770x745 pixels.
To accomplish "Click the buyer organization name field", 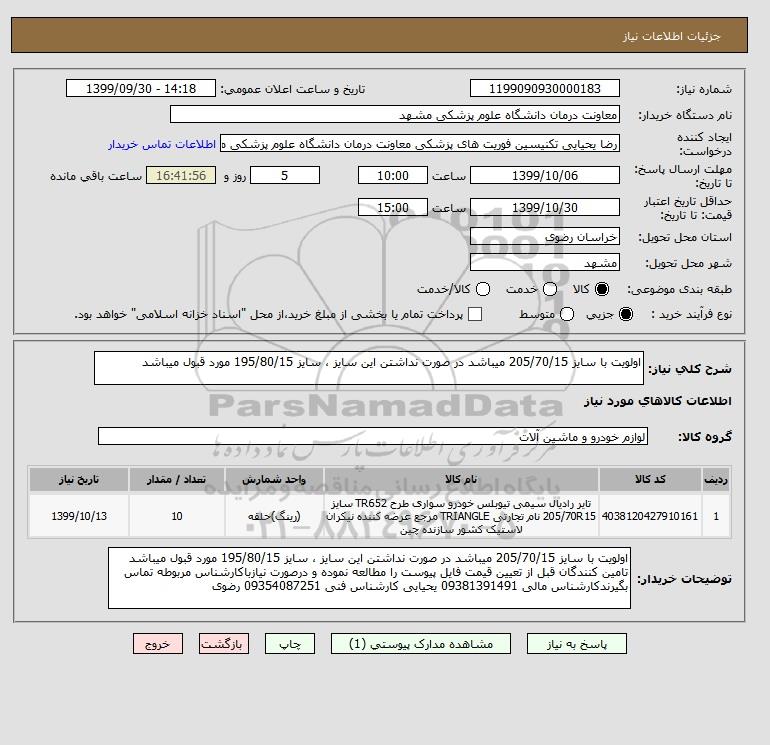I will (395, 114).
